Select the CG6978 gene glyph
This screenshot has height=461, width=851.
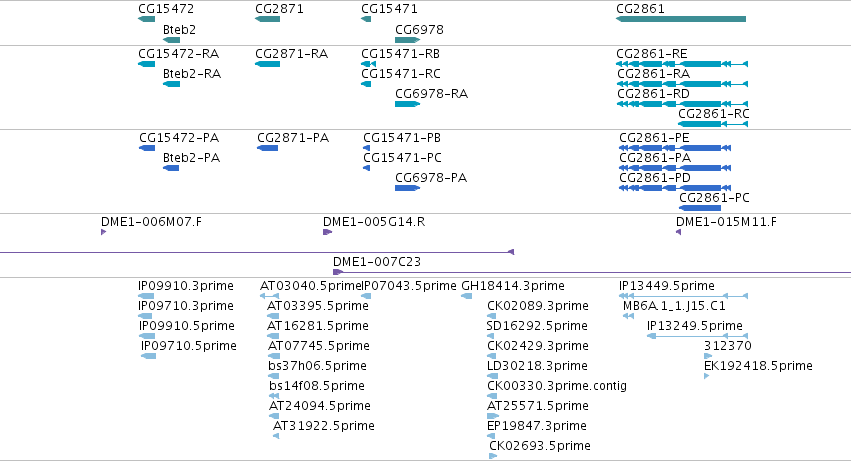point(408,40)
